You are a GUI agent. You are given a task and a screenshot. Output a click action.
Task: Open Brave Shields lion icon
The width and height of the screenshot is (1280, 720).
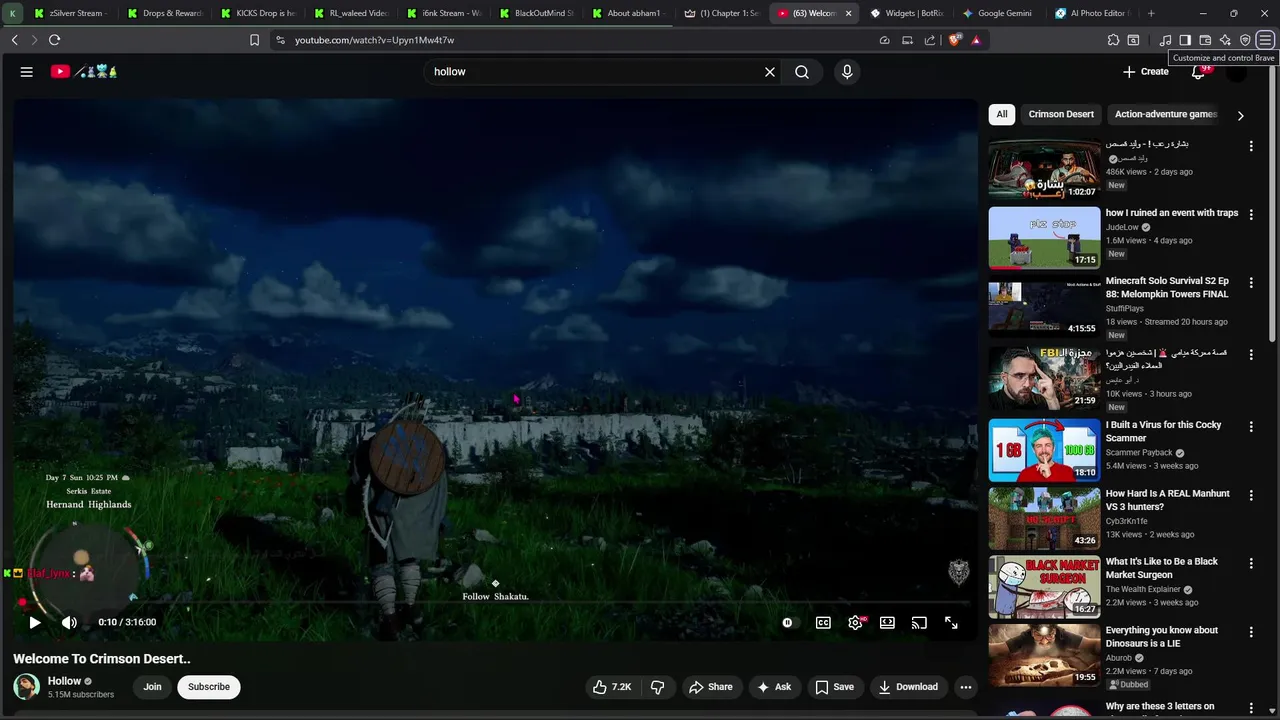click(x=955, y=40)
